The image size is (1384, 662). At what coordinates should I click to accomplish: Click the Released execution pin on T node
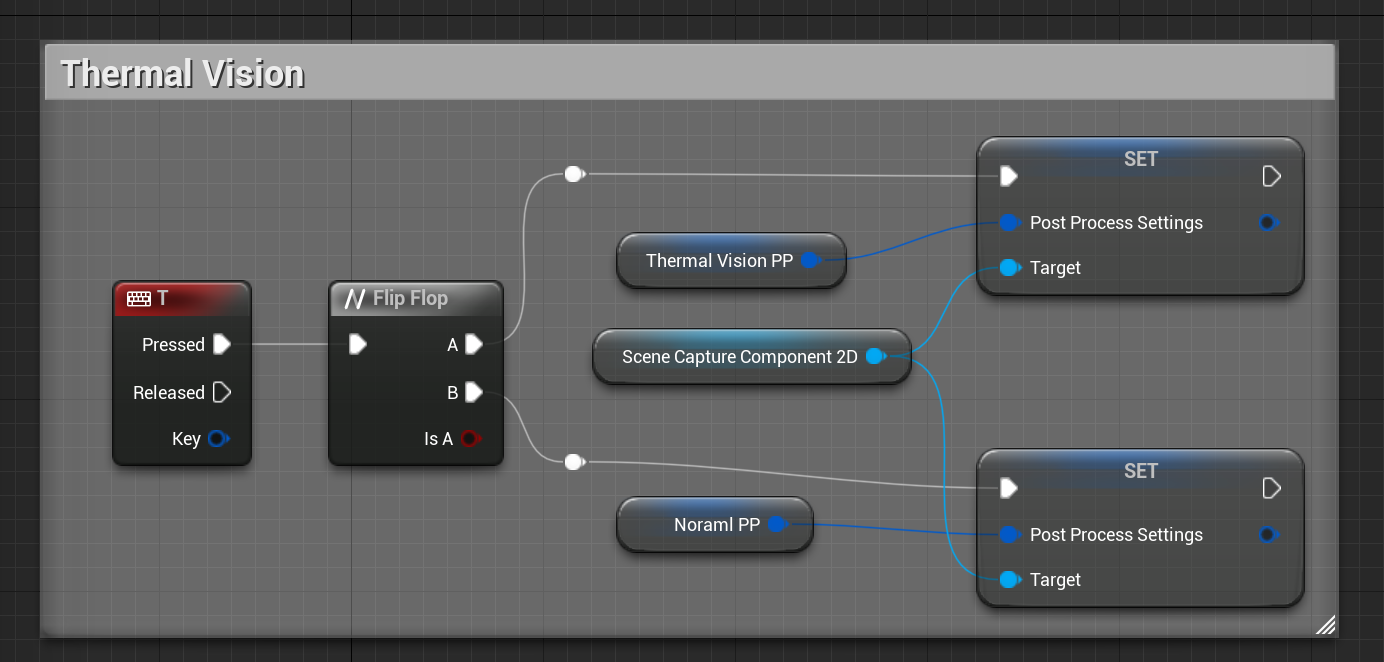222,392
